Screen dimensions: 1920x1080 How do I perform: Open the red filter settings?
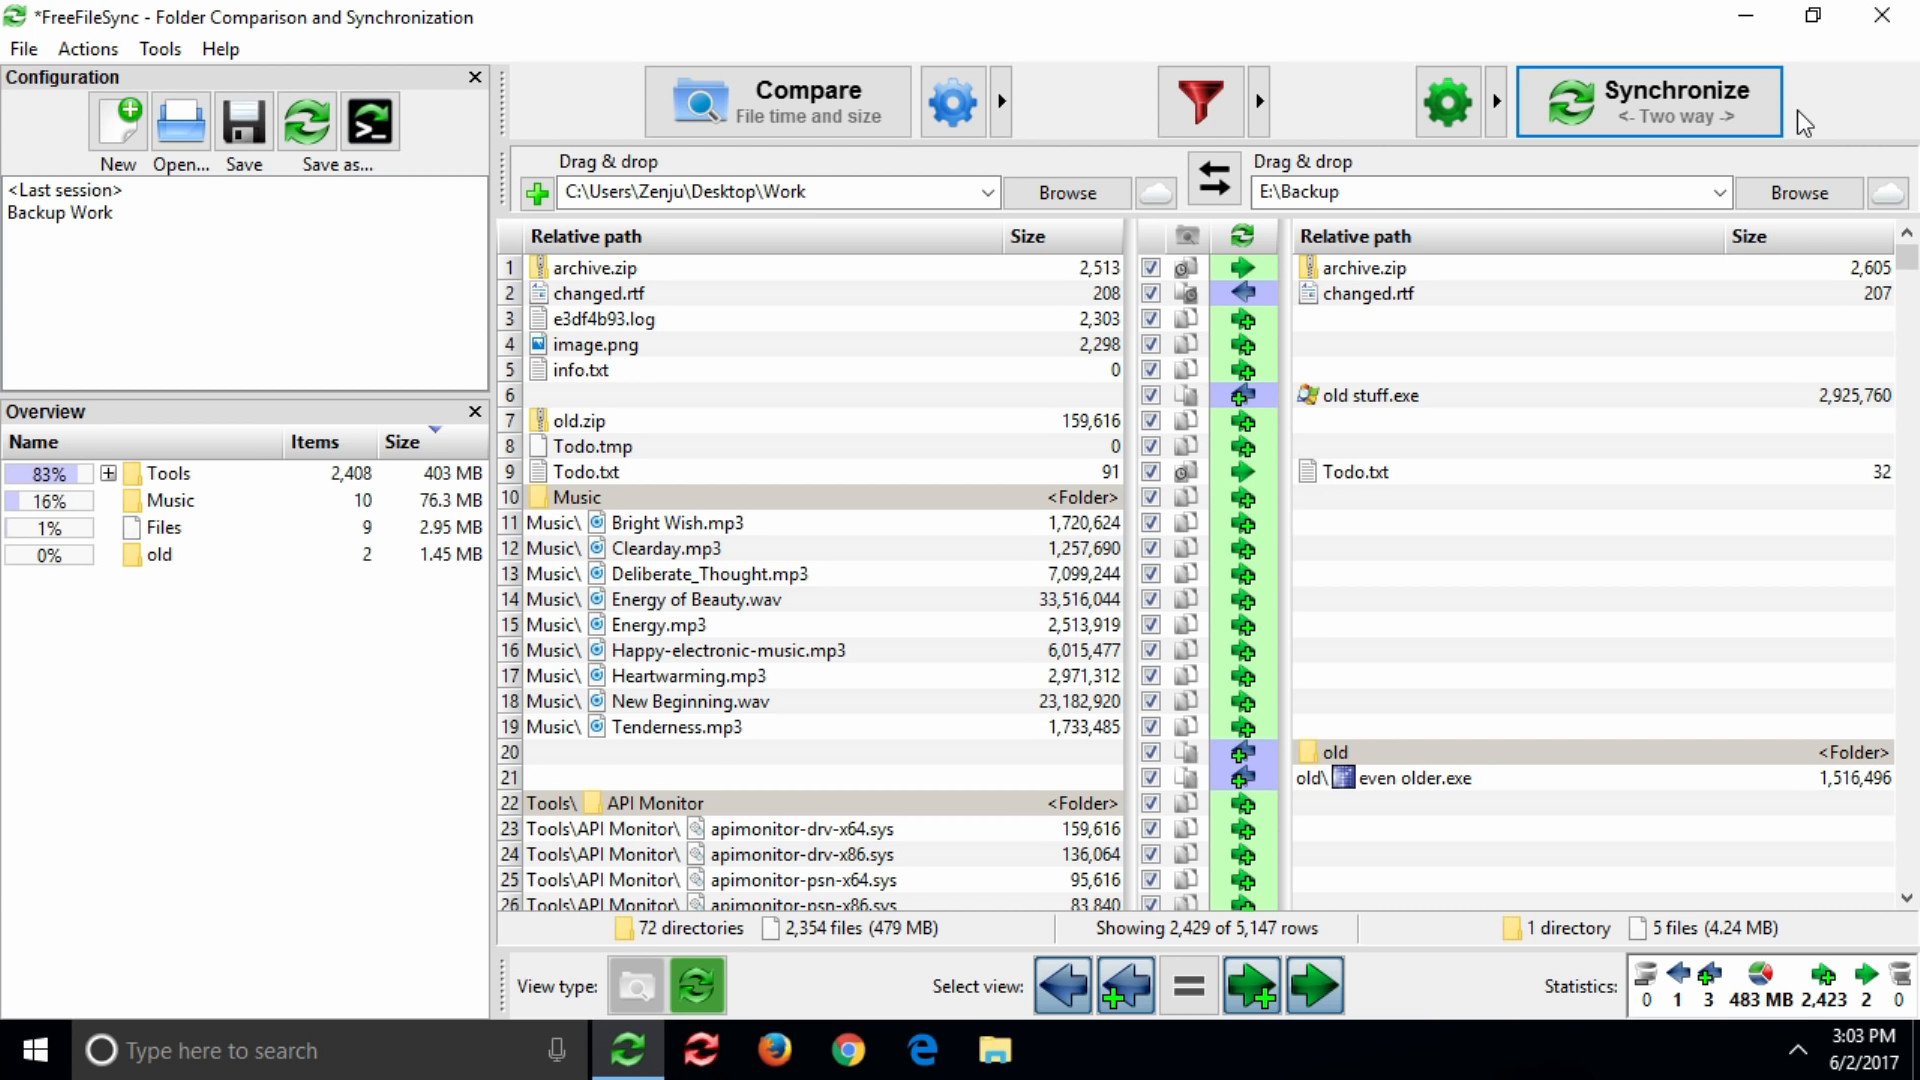coord(1200,101)
